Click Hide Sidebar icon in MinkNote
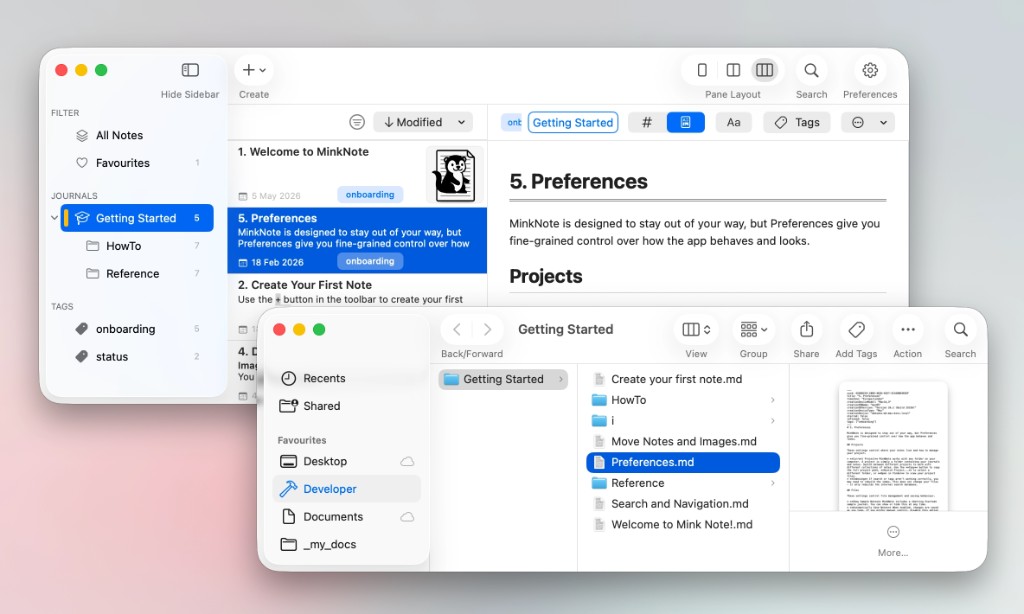1024x614 pixels. (190, 70)
